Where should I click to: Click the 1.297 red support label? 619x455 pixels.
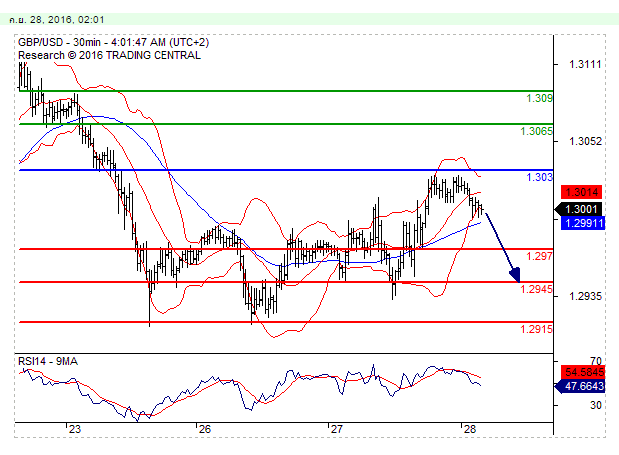pyautogui.click(x=539, y=257)
